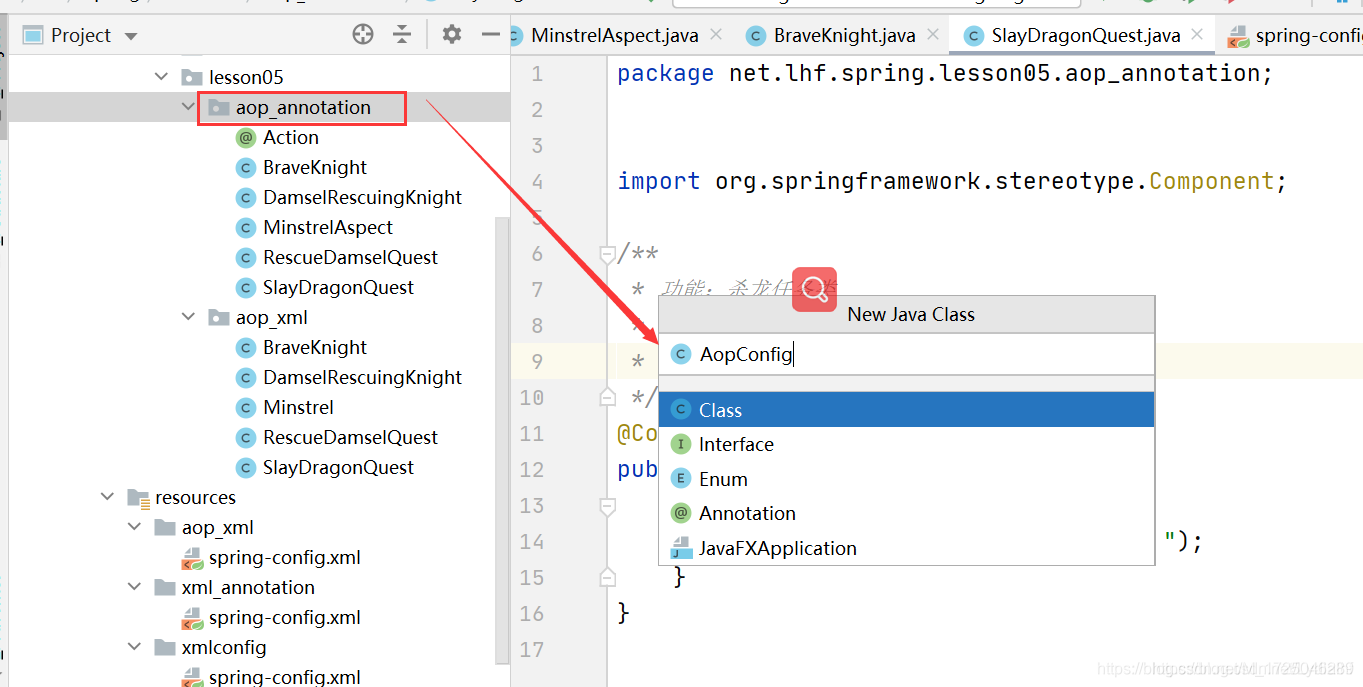This screenshot has height=687, width=1363.
Task: Click the locate/scroll-from-source target icon
Action: tap(363, 35)
